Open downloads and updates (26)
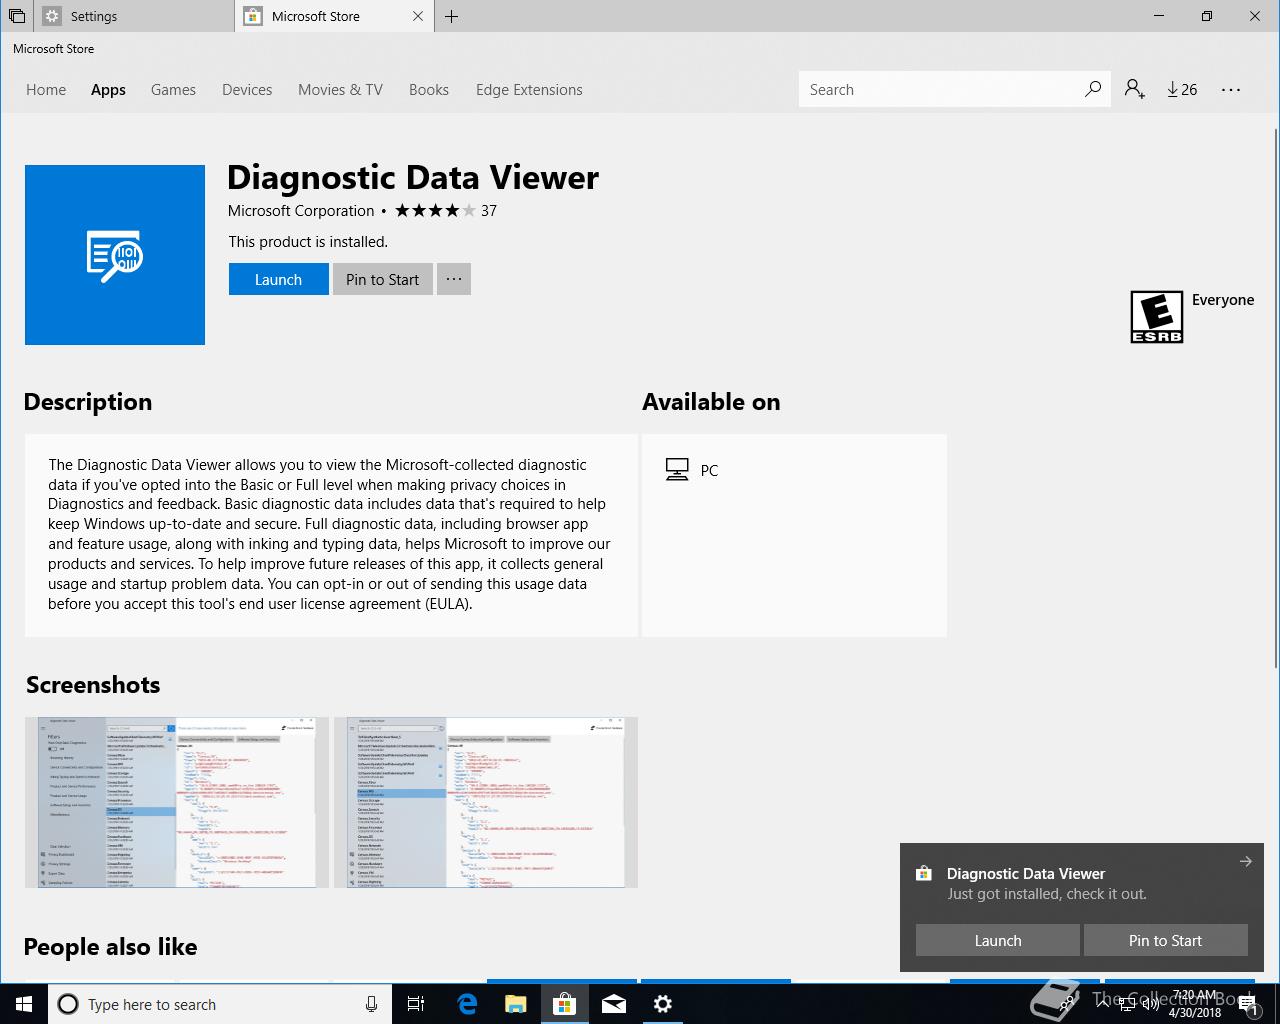The width and height of the screenshot is (1280, 1024). (1182, 89)
